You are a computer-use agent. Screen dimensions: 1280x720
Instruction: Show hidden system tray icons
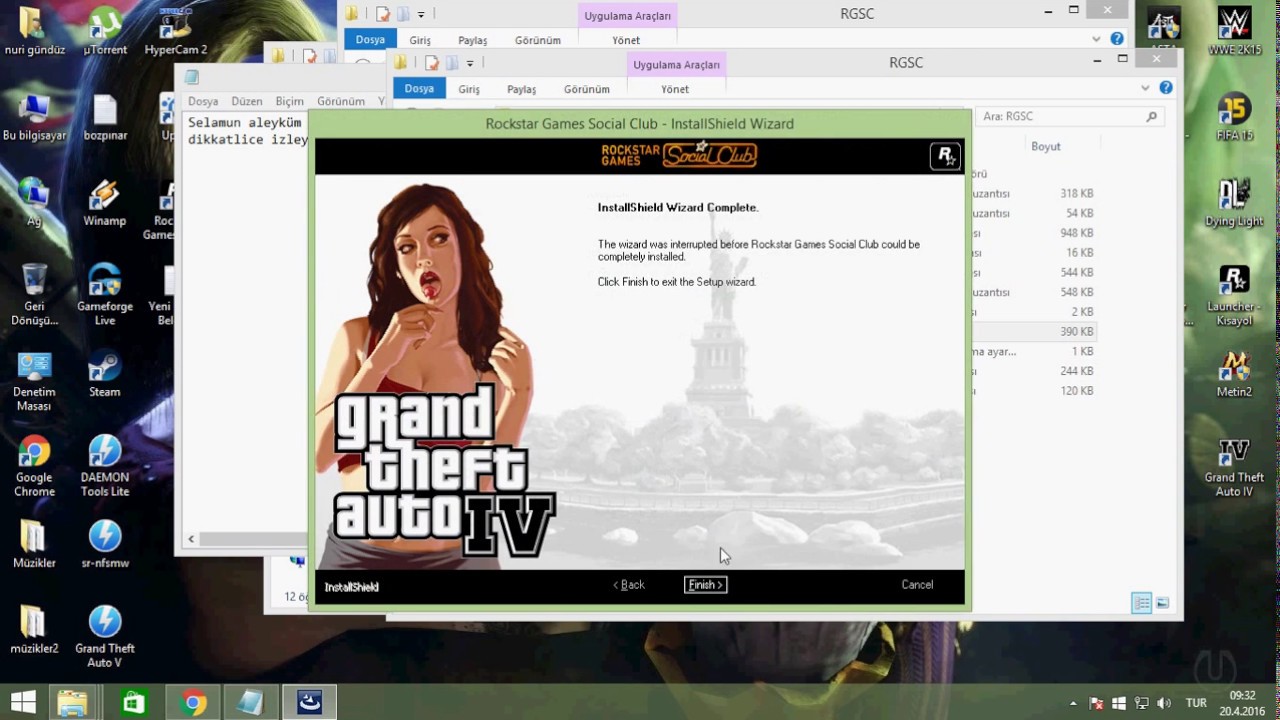point(1073,703)
